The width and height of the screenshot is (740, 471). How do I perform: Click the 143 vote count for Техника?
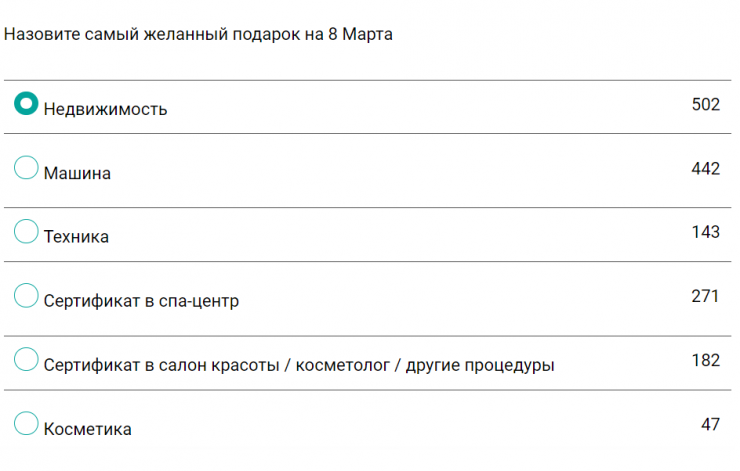coord(705,232)
